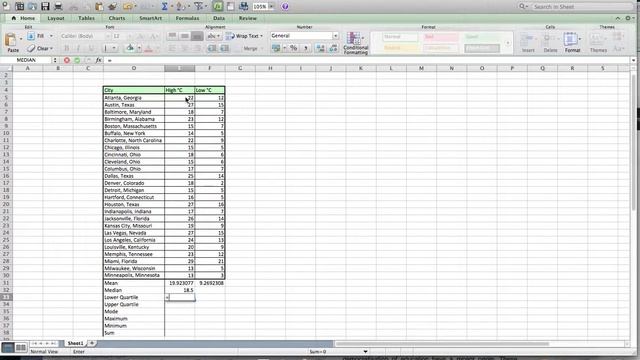
Task: Collapse the ribbon with the caret arrow
Action: click(618, 18)
